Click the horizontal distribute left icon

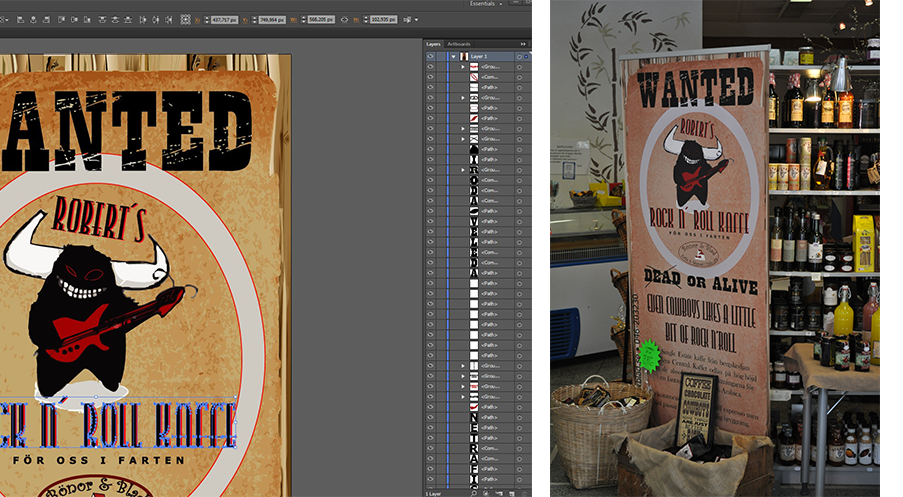143,20
